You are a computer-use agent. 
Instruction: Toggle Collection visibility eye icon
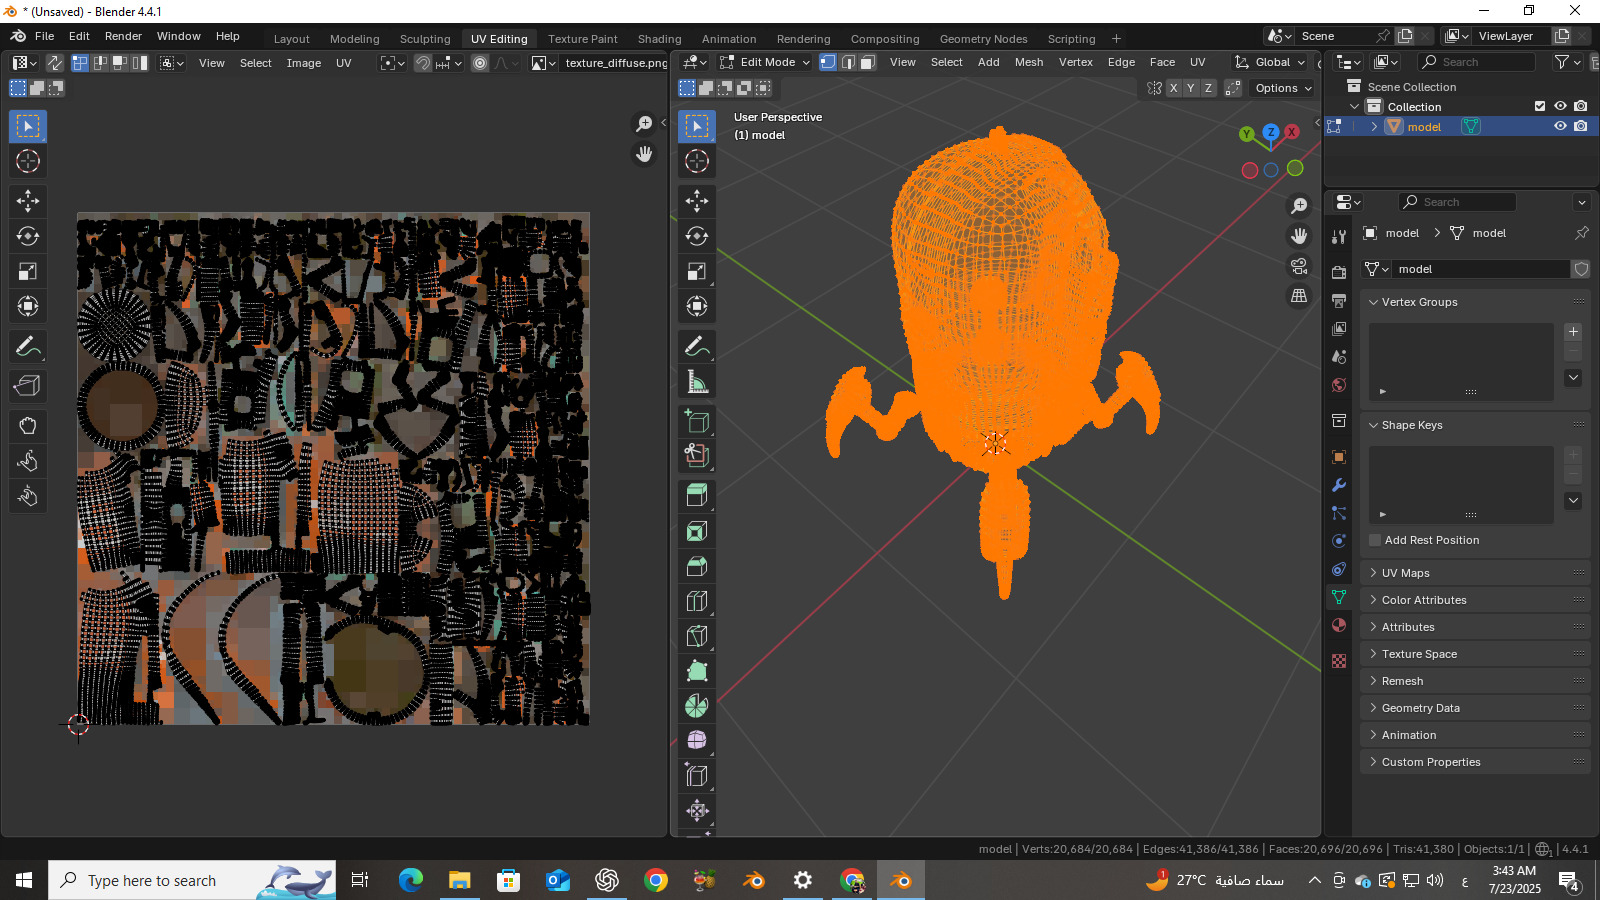pos(1560,106)
